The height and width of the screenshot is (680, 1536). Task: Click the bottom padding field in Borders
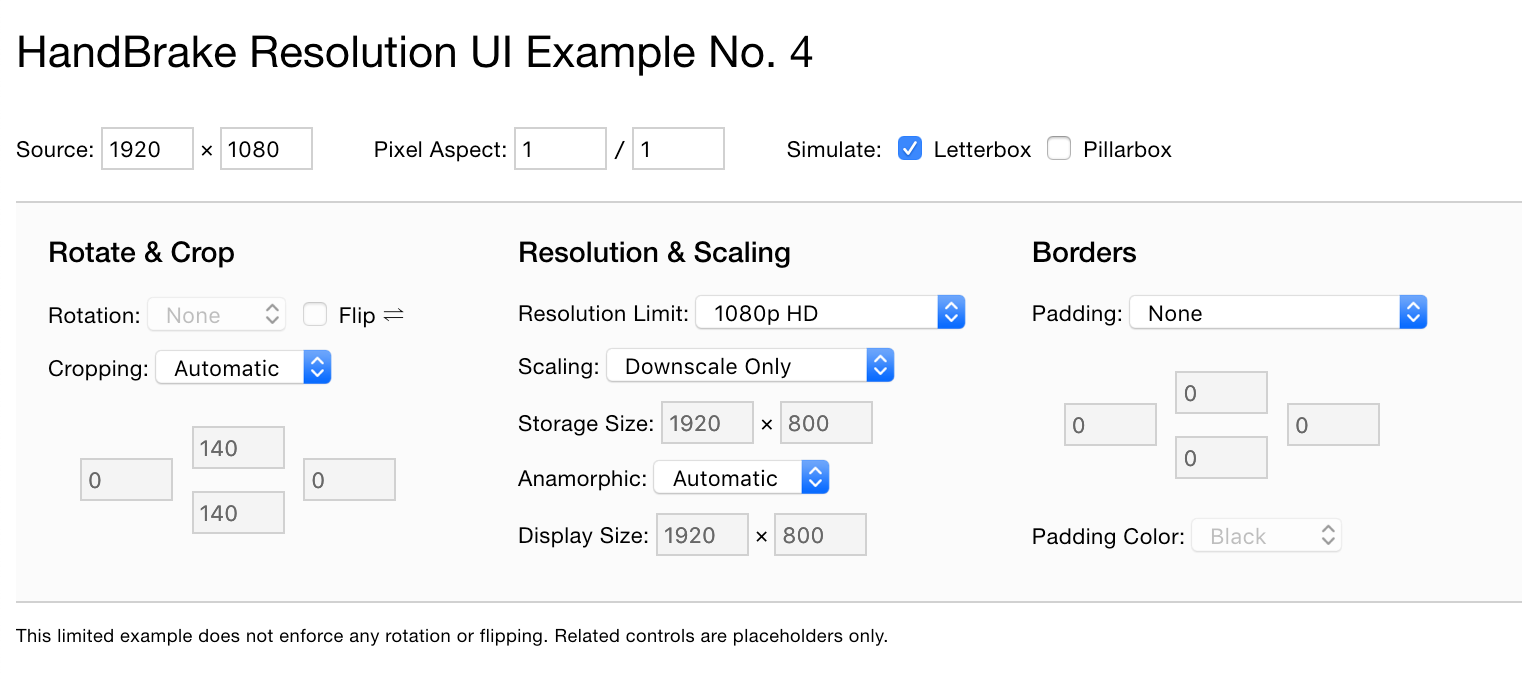point(1221,458)
